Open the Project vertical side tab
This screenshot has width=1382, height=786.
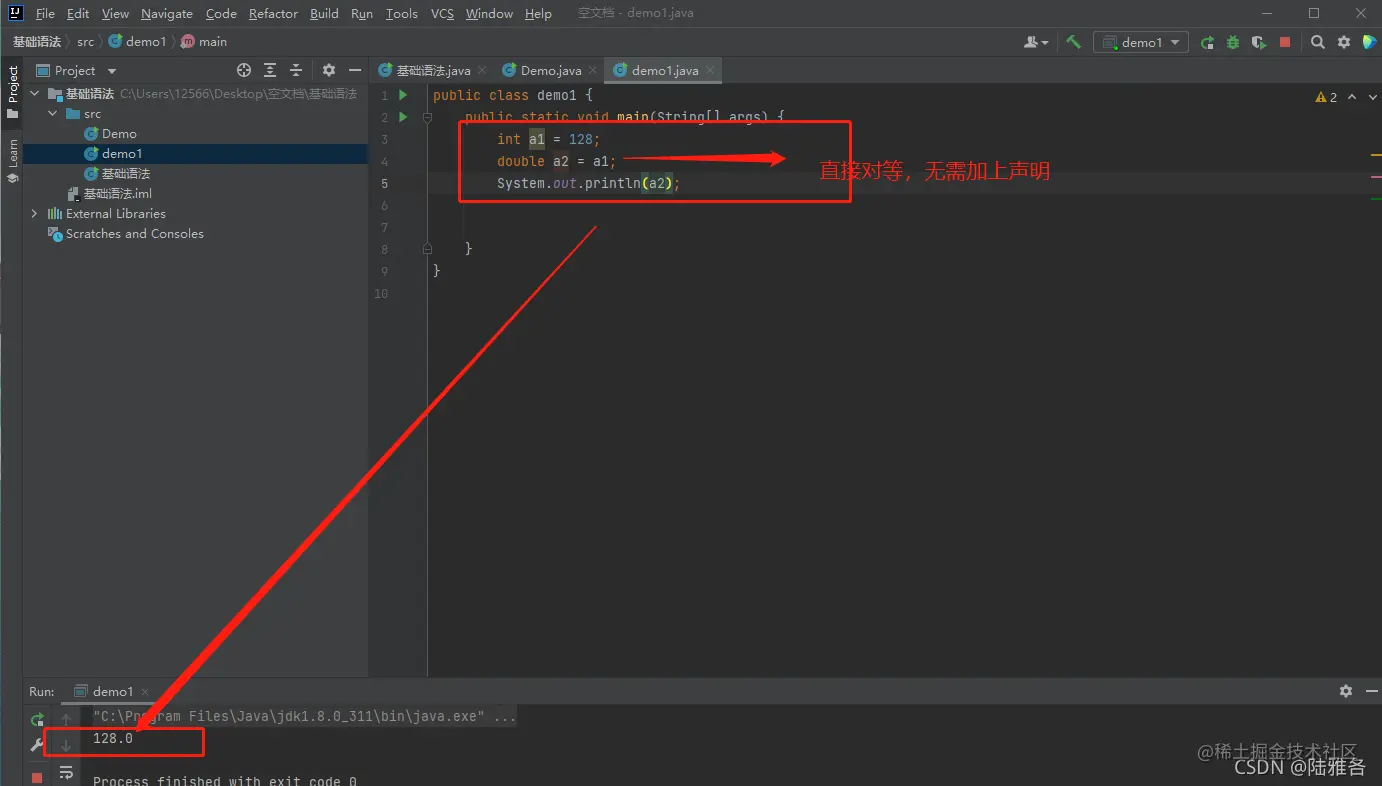[x=12, y=92]
